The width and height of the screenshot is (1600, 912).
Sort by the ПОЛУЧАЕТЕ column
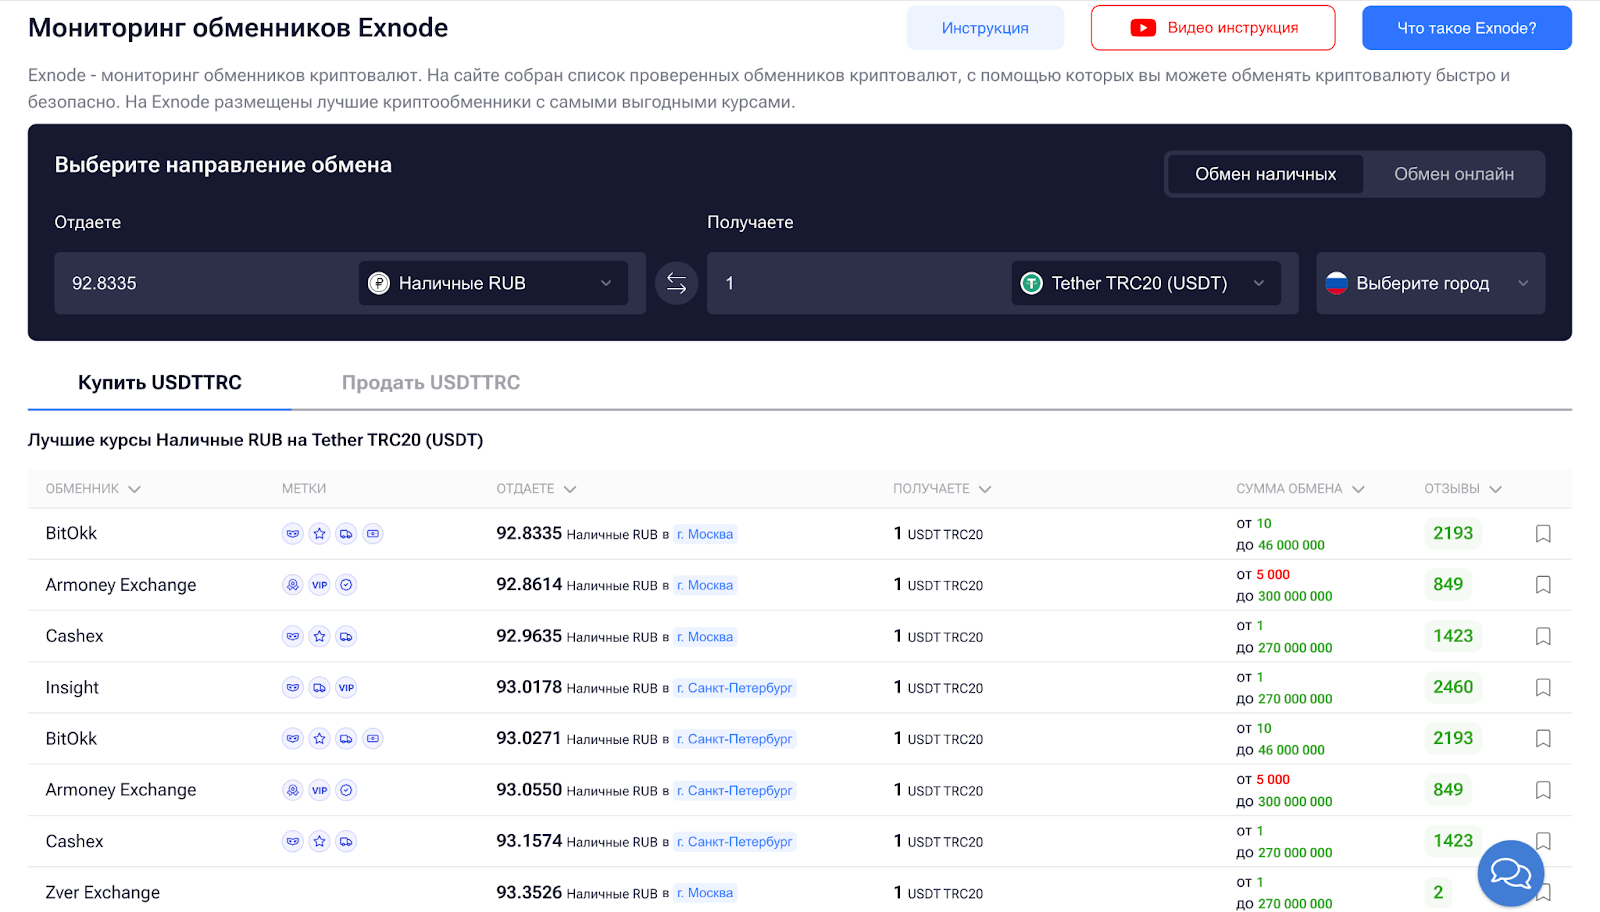942,489
